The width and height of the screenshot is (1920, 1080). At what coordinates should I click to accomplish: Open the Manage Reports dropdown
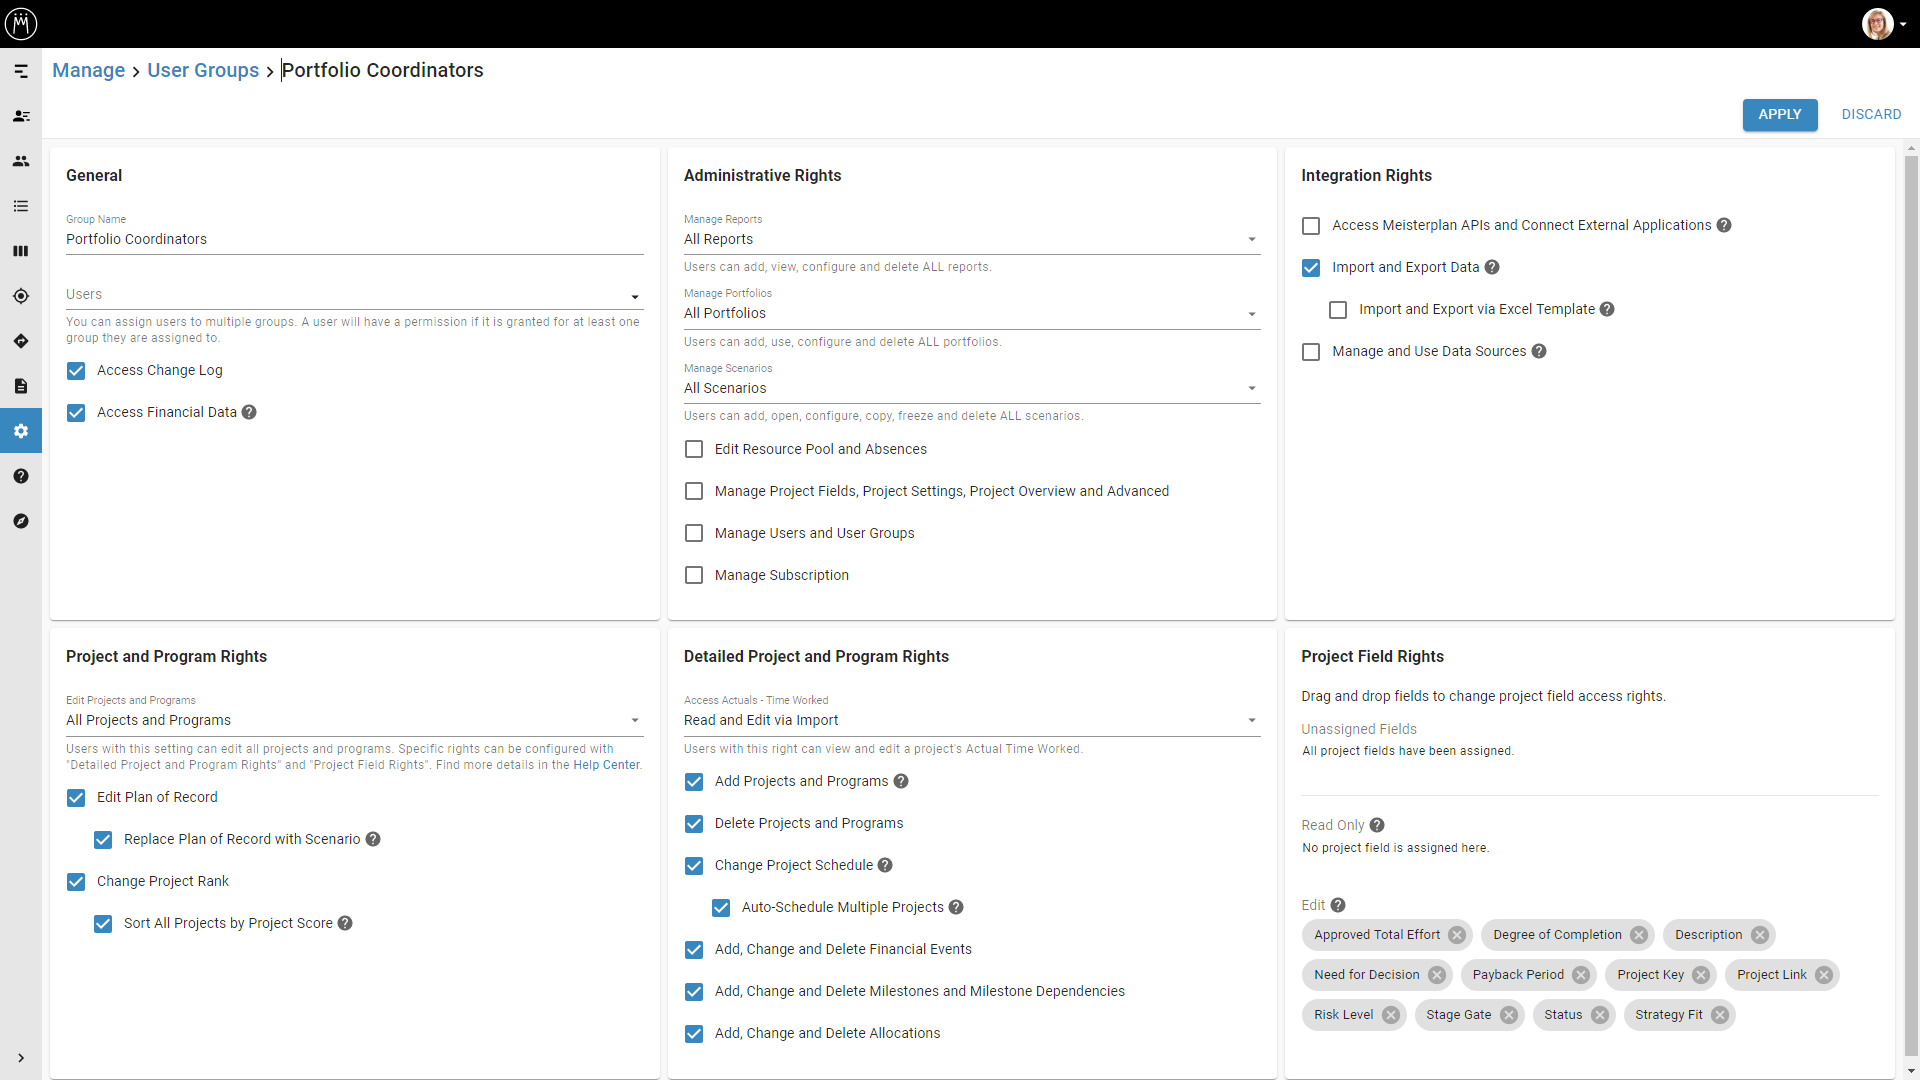pyautogui.click(x=971, y=239)
